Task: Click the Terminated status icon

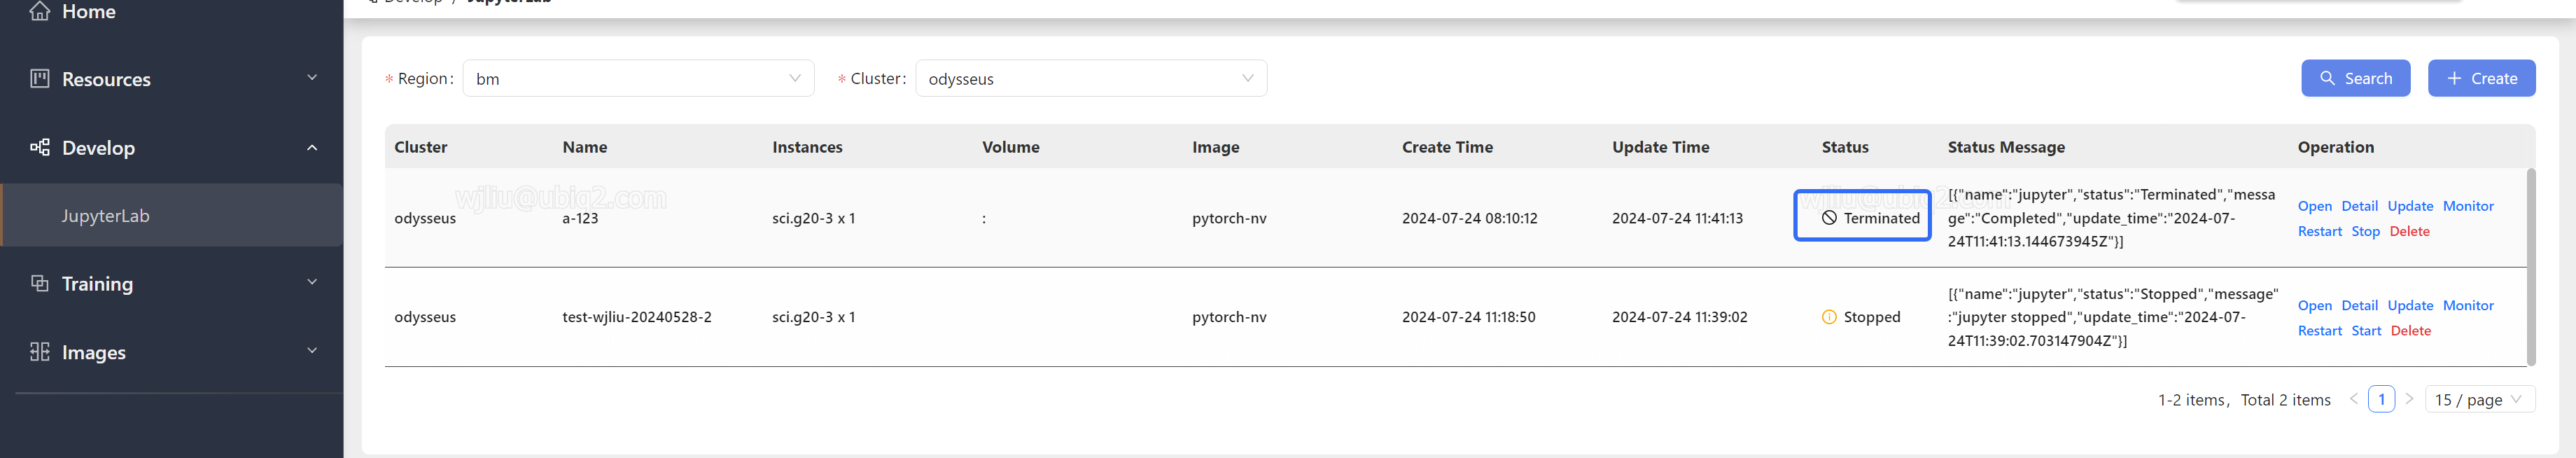Action: (x=1829, y=218)
